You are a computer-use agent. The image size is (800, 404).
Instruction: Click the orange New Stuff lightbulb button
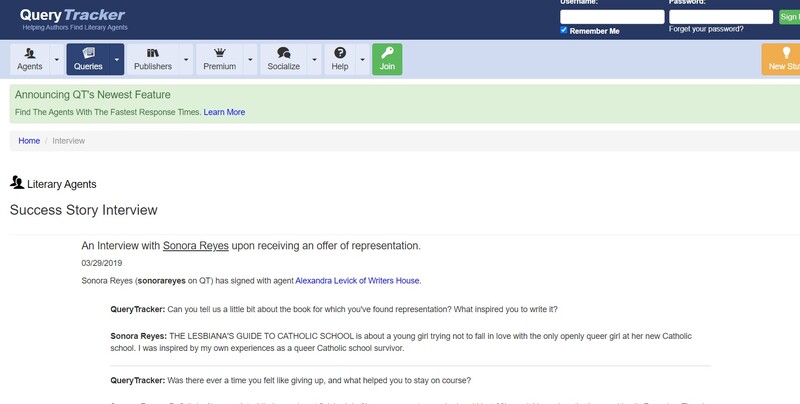coord(781,59)
